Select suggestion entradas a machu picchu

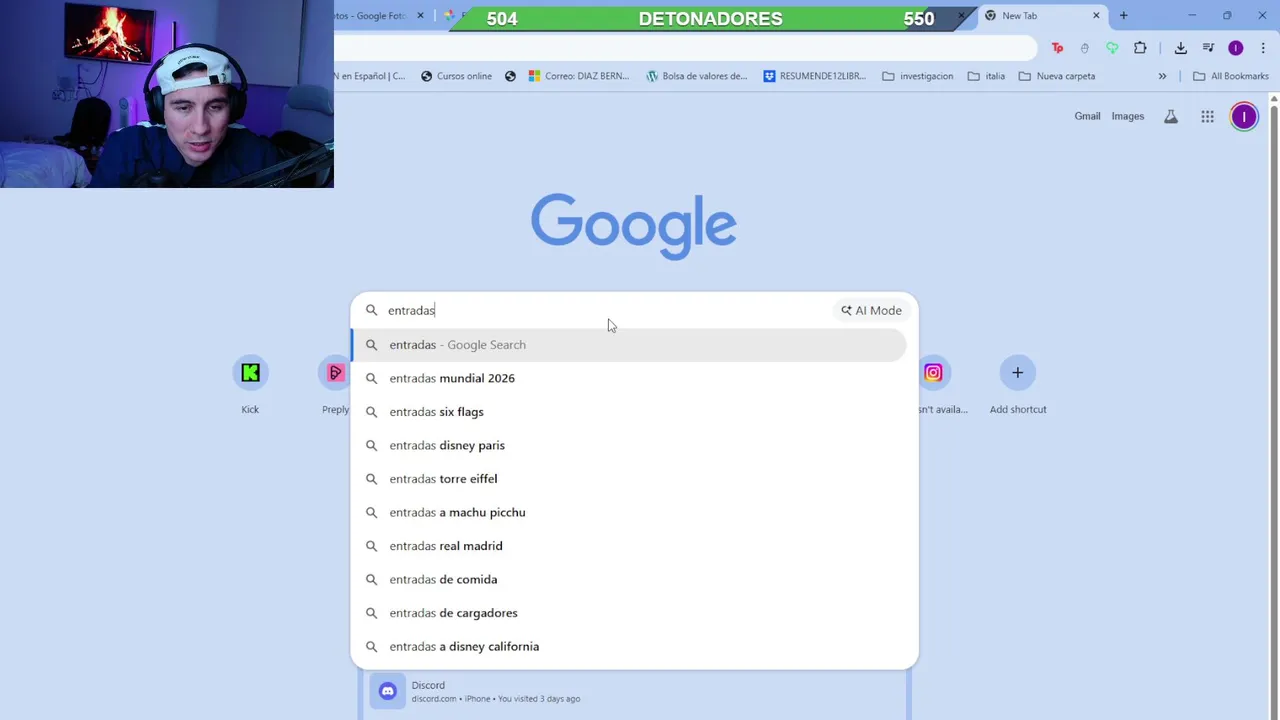click(628, 512)
